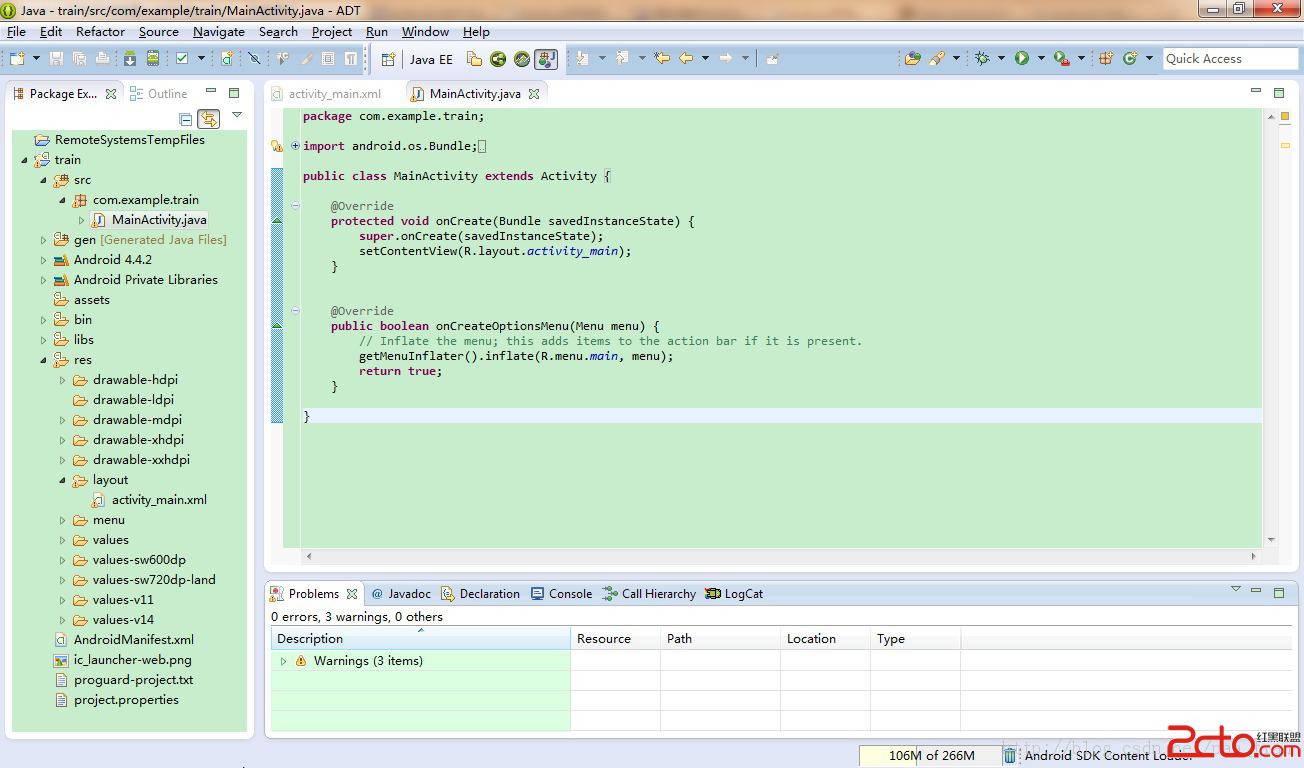Collapse the onCreate method fold marker
Image resolution: width=1304 pixels, height=768 pixels.
[295, 206]
